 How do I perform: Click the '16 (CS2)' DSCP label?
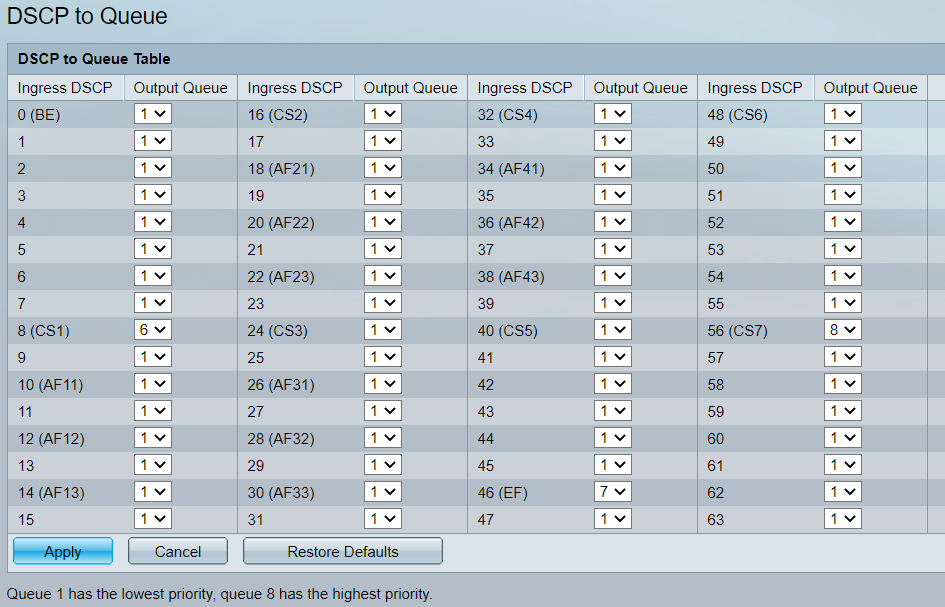click(278, 115)
